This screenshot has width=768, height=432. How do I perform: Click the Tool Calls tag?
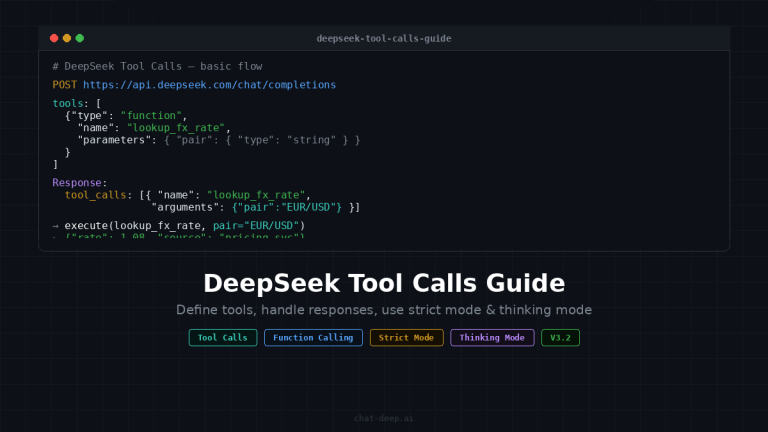pyautogui.click(x=223, y=337)
